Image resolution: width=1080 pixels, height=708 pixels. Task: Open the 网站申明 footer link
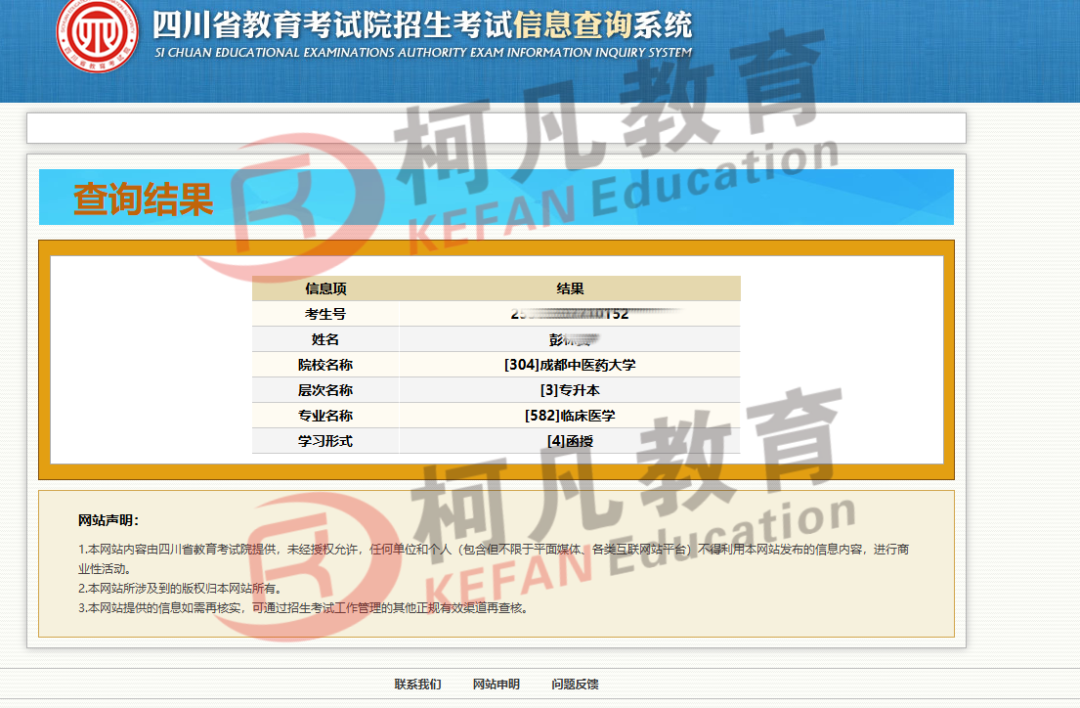496,684
